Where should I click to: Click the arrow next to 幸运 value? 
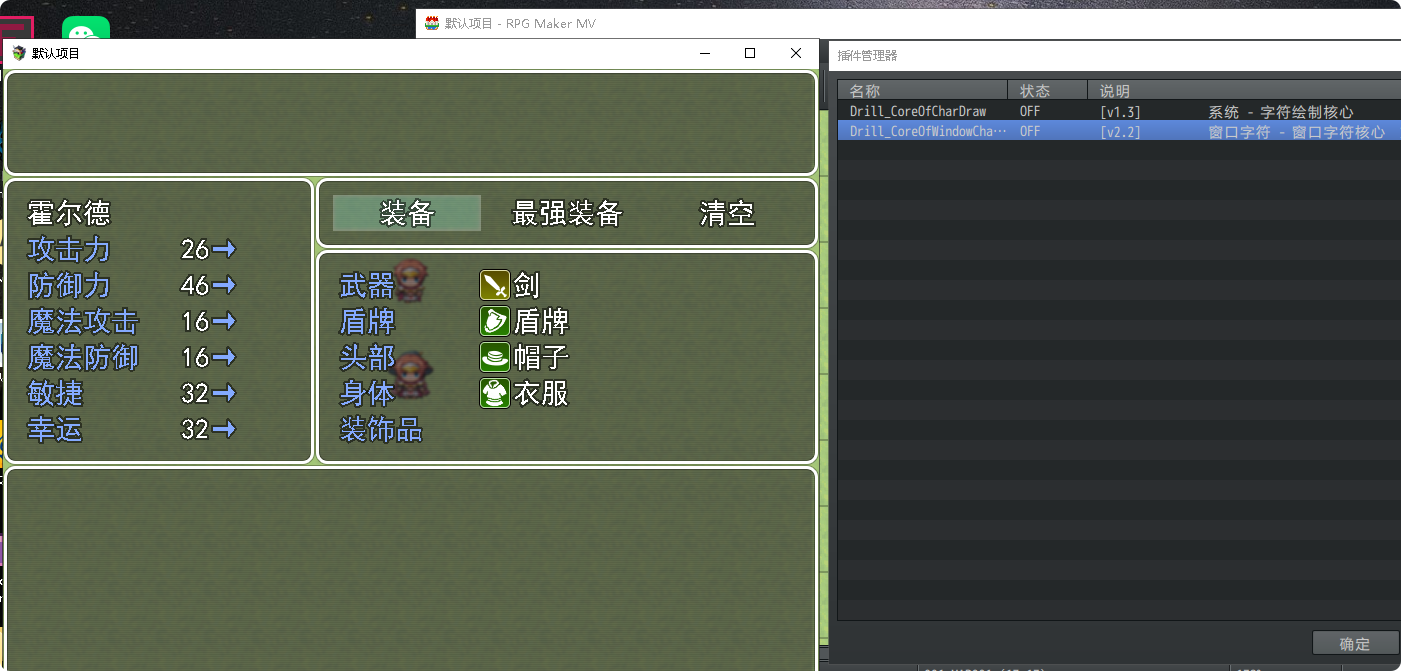(x=224, y=429)
